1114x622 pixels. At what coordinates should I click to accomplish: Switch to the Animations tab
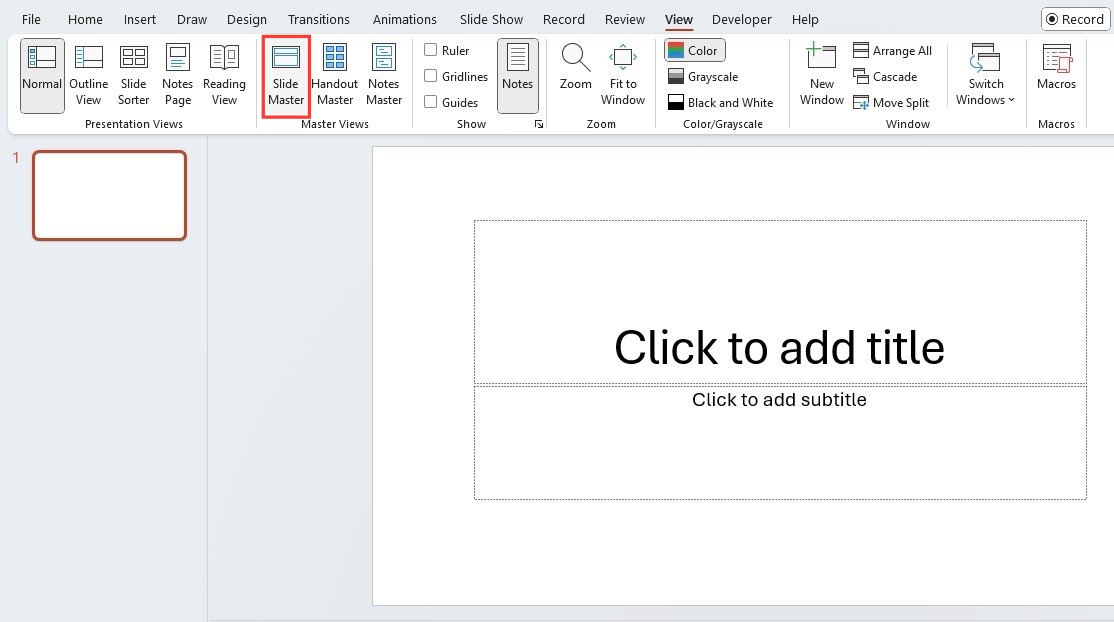pos(404,19)
